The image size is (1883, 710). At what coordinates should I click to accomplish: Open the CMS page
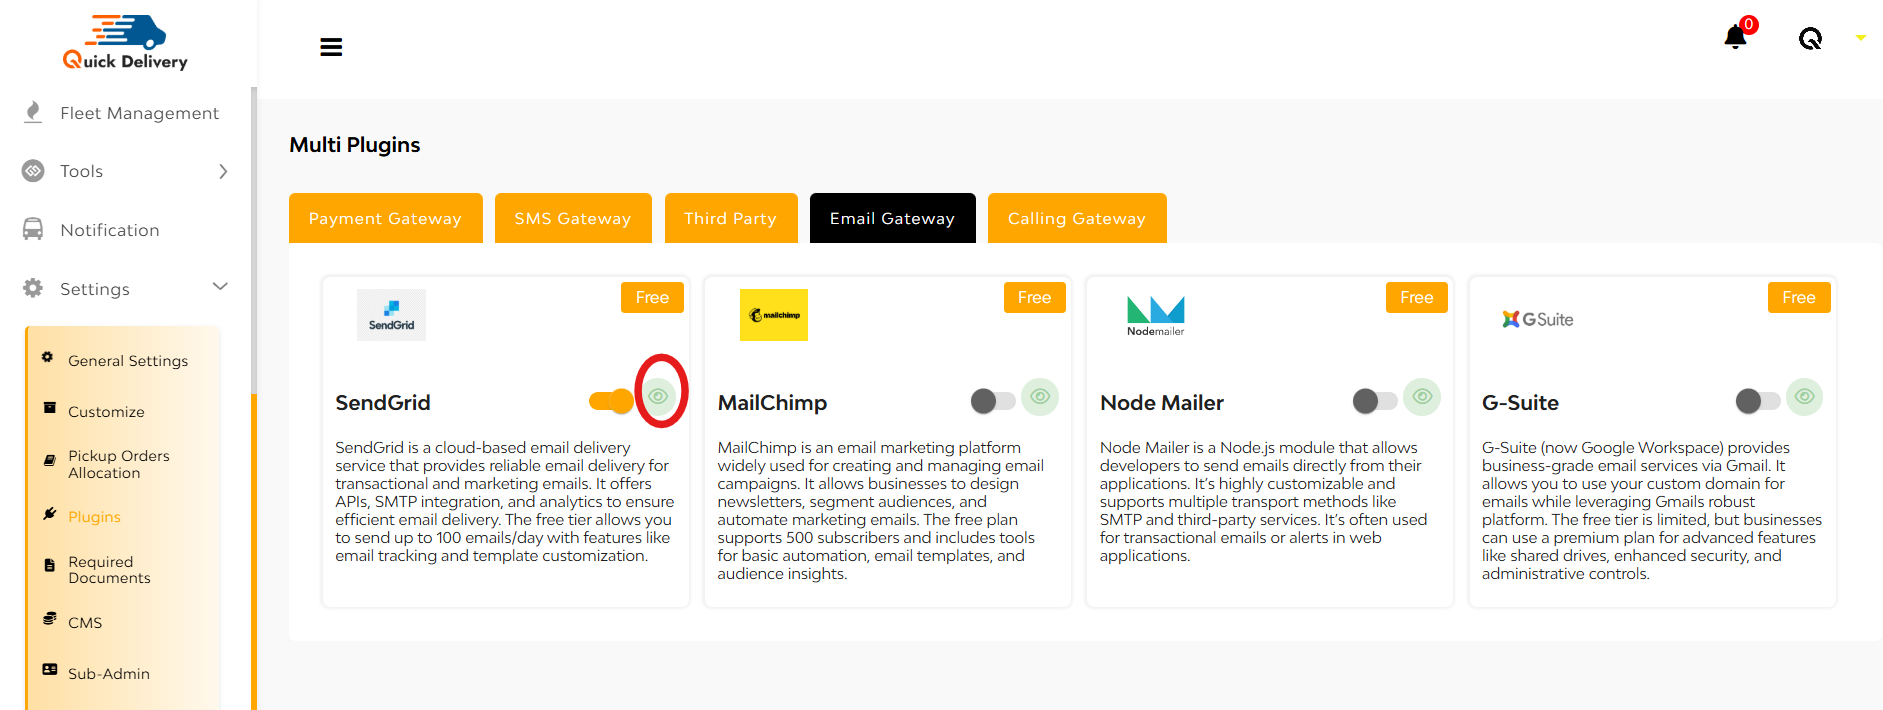click(85, 623)
